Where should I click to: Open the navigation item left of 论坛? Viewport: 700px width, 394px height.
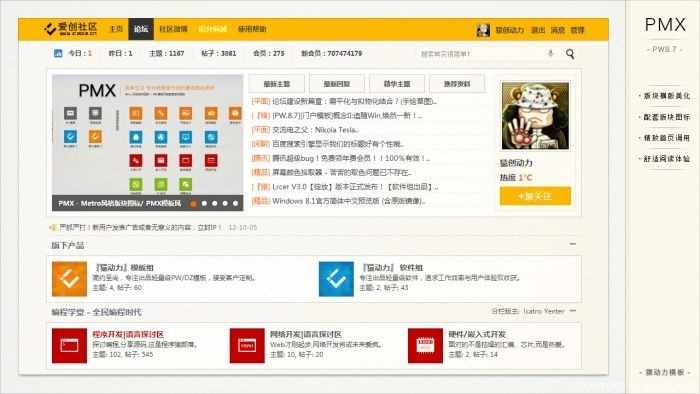(x=116, y=29)
